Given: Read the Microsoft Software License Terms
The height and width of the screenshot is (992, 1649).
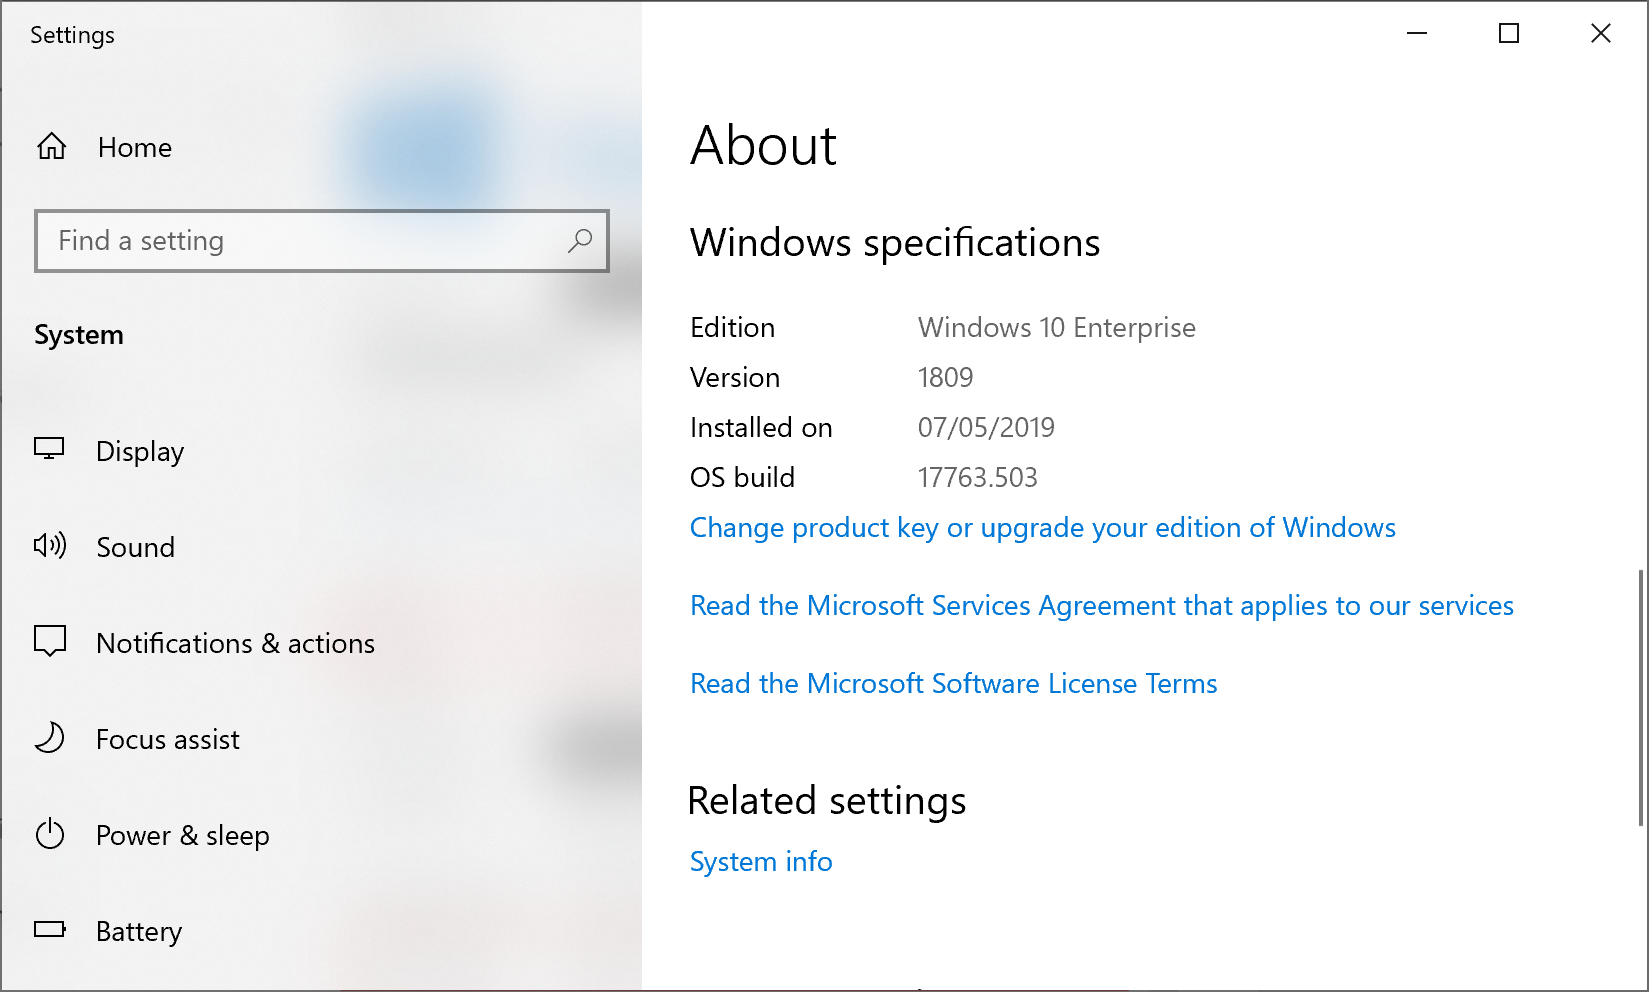Looking at the screenshot, I should click(x=953, y=683).
